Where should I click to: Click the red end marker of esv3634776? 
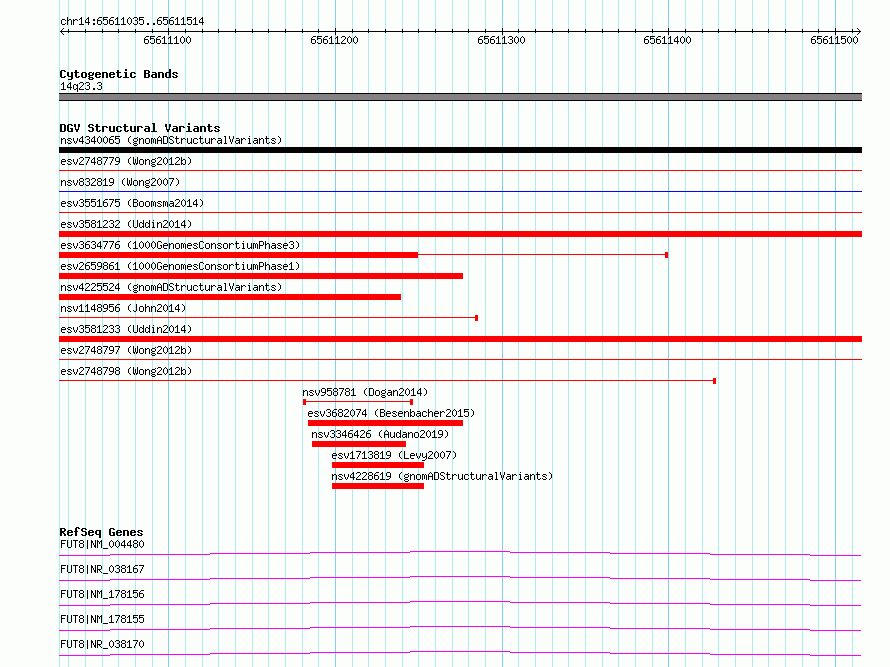tap(666, 255)
